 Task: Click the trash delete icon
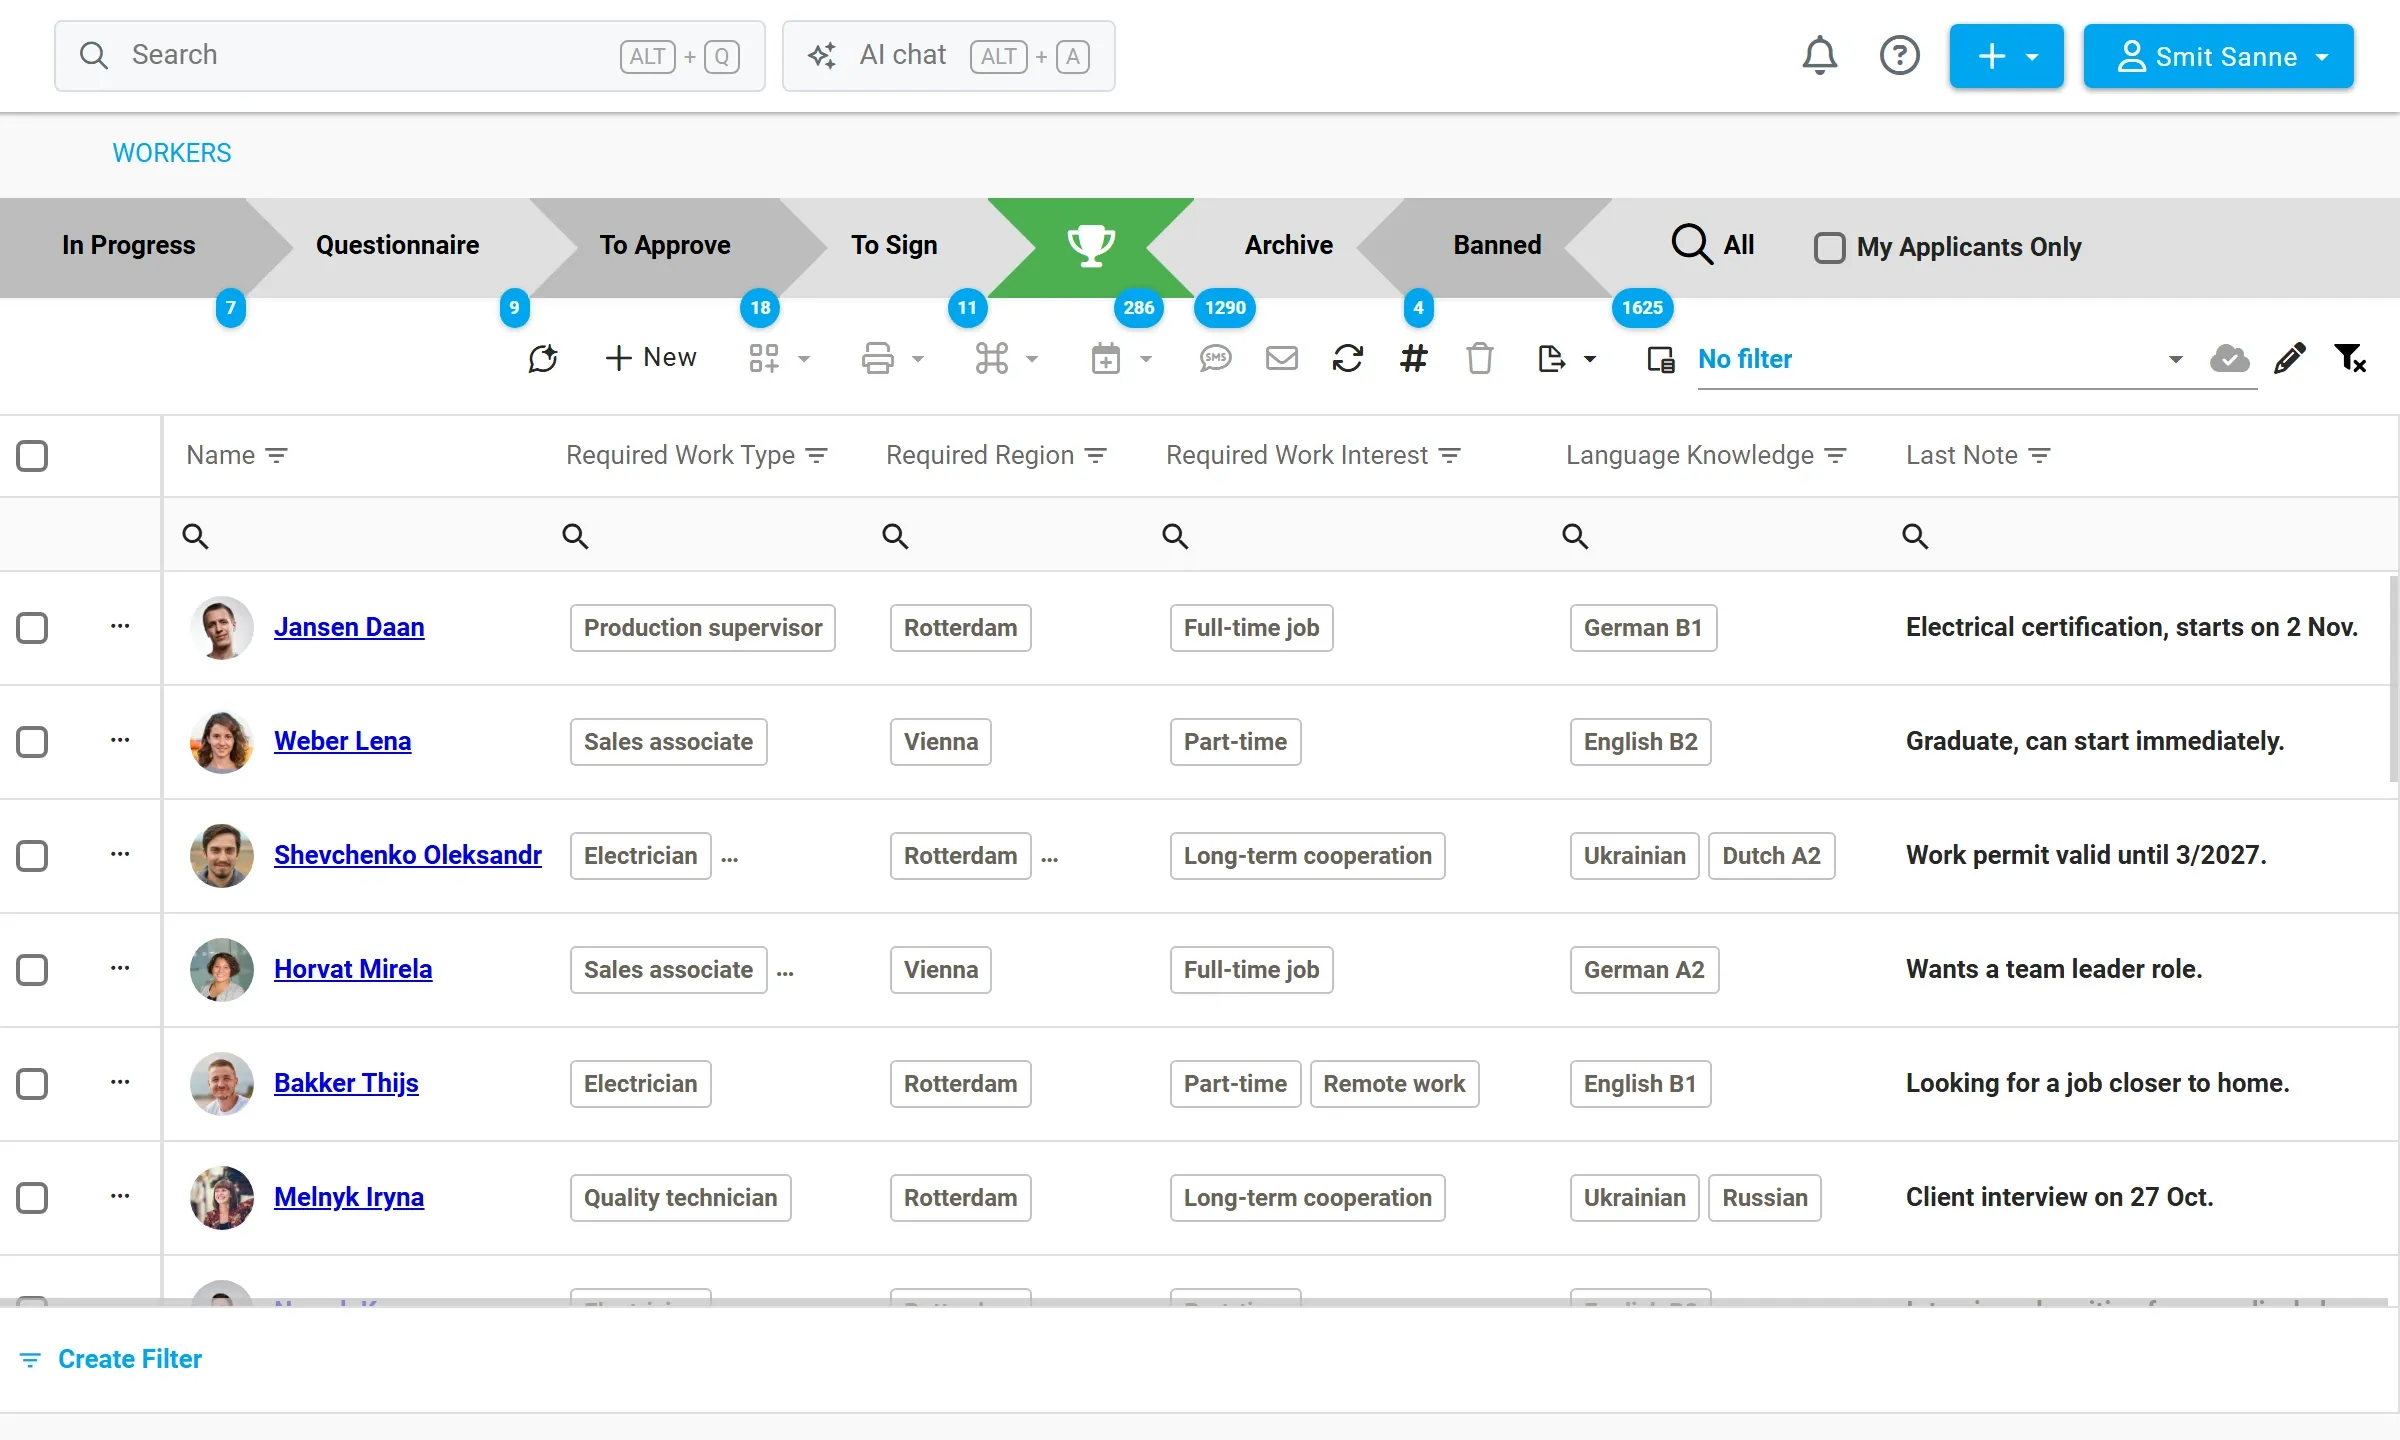pyautogui.click(x=1479, y=358)
